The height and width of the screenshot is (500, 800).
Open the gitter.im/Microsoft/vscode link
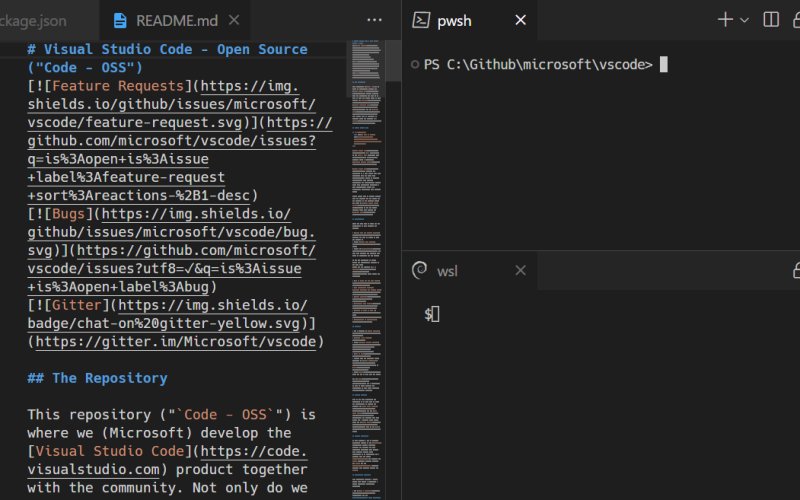[x=176, y=341]
